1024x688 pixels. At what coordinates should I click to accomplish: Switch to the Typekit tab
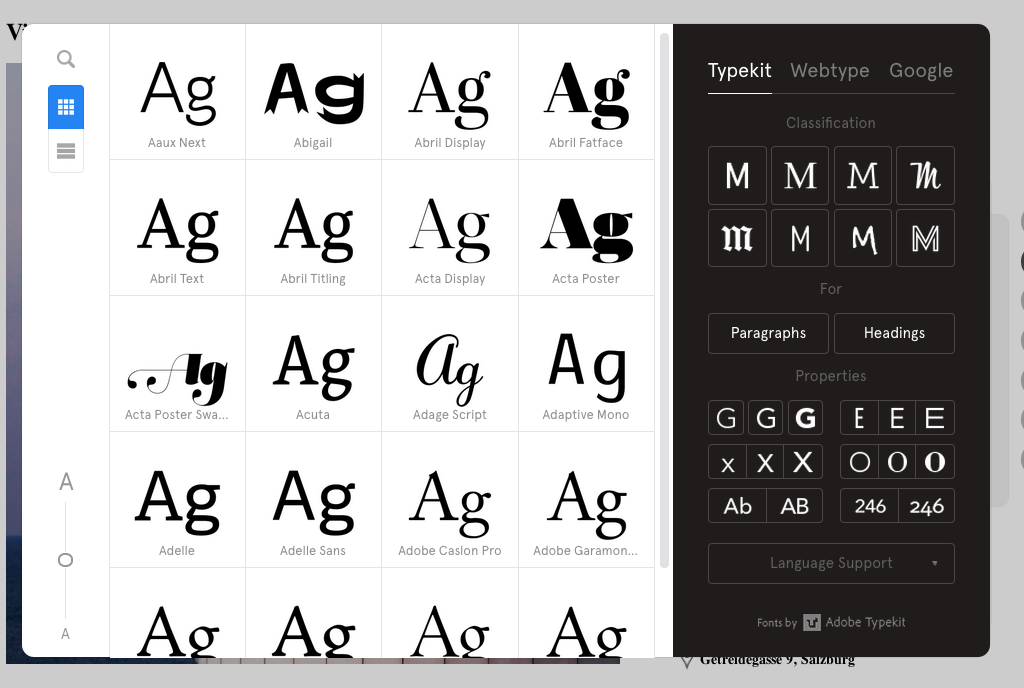click(739, 70)
